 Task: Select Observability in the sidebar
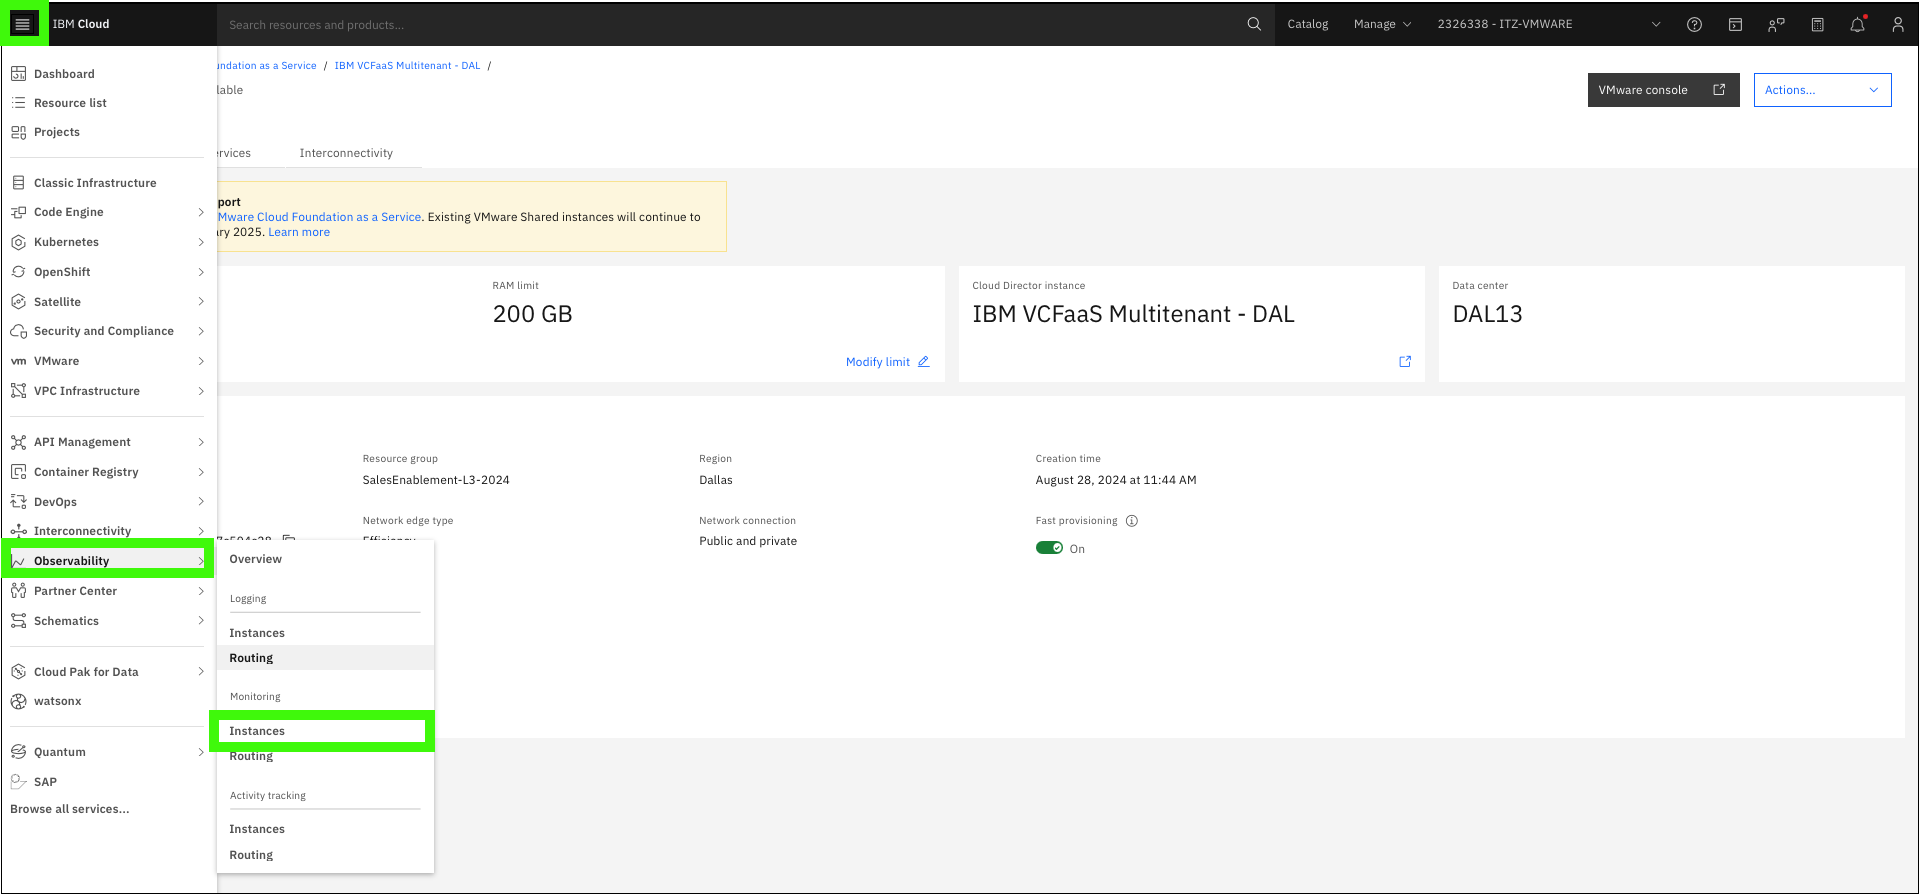(x=108, y=561)
